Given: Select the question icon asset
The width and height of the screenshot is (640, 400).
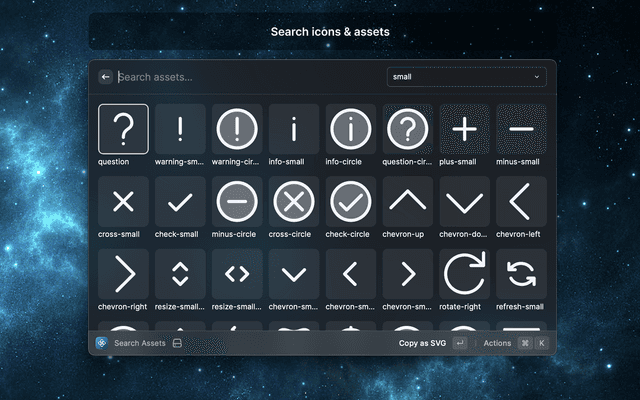Looking at the screenshot, I should point(123,129).
